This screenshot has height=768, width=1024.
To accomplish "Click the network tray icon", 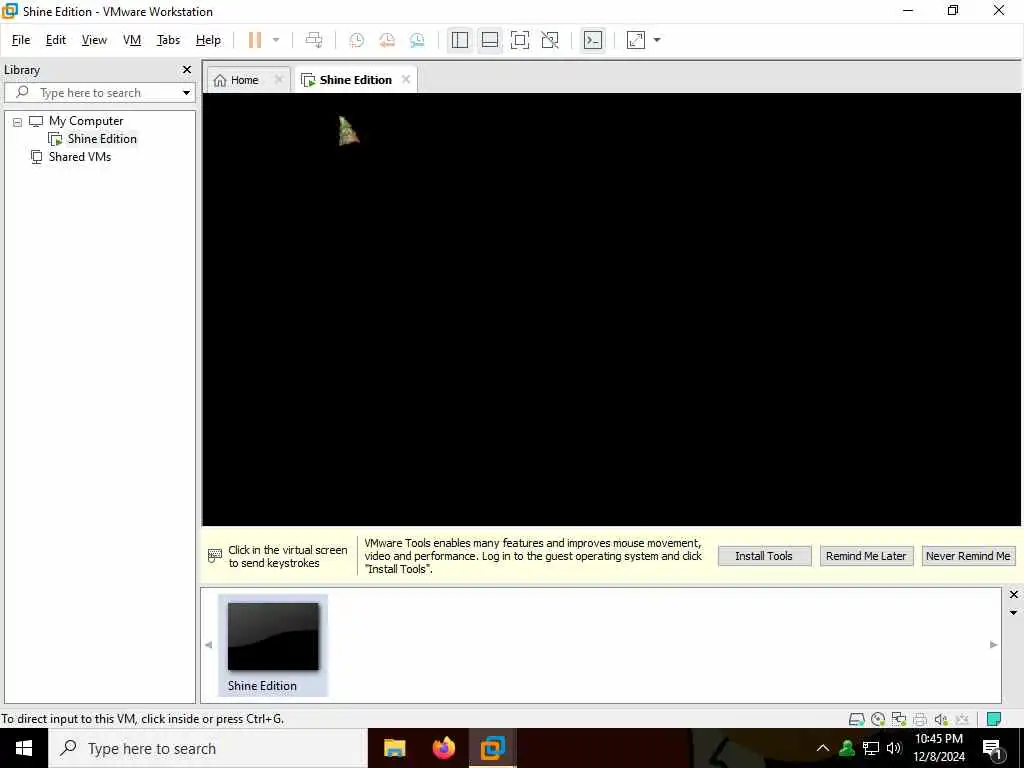I will coord(871,748).
